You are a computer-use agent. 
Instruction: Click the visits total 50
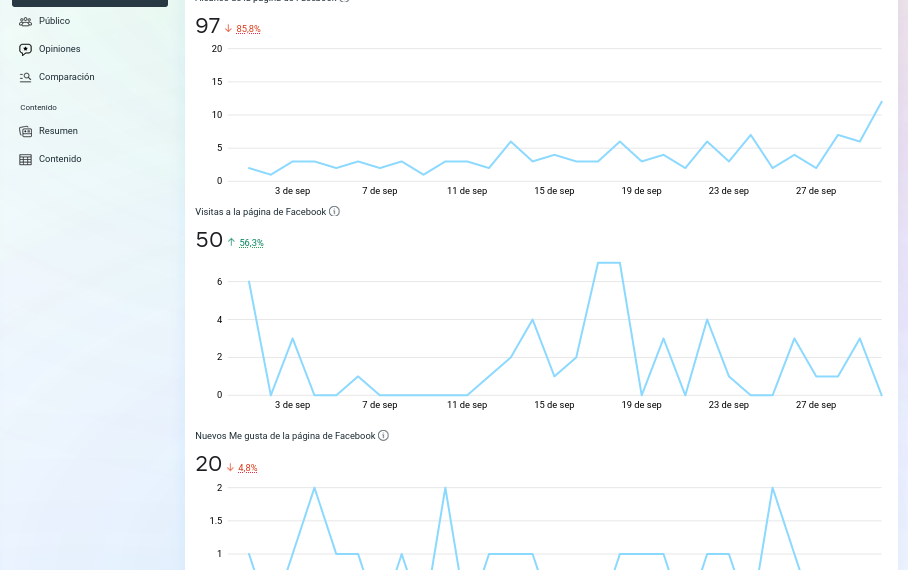209,240
